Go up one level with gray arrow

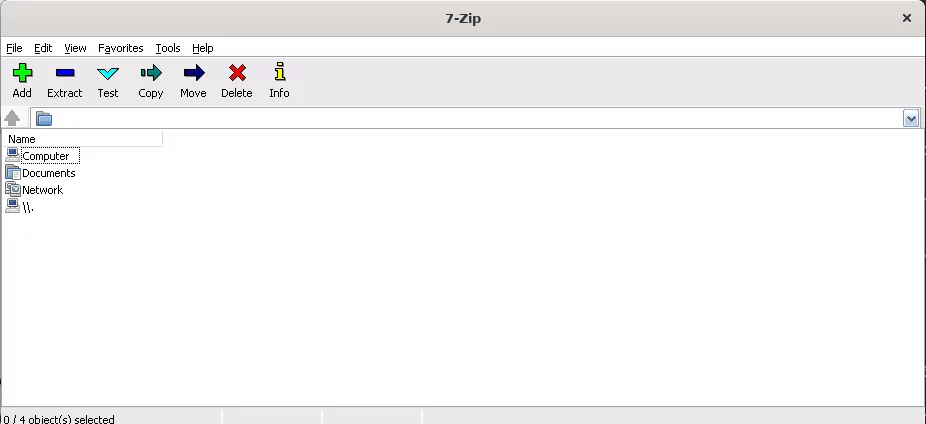point(12,118)
